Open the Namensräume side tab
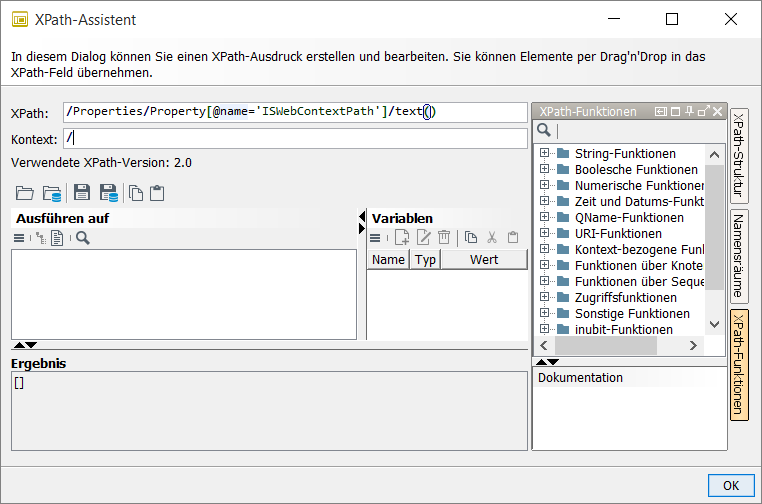Viewport: 762px width, 504px height. (739, 255)
